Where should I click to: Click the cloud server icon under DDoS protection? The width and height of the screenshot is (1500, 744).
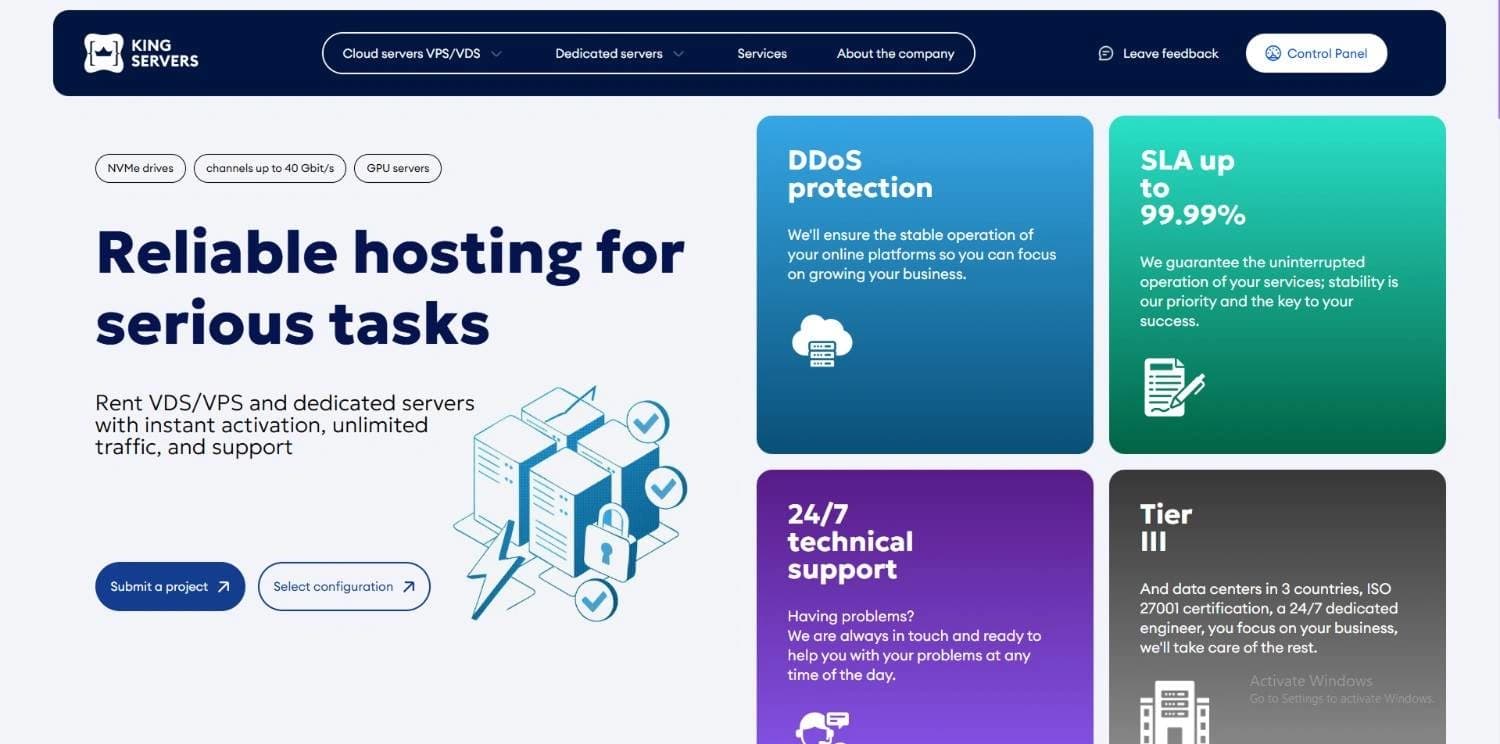tap(821, 340)
